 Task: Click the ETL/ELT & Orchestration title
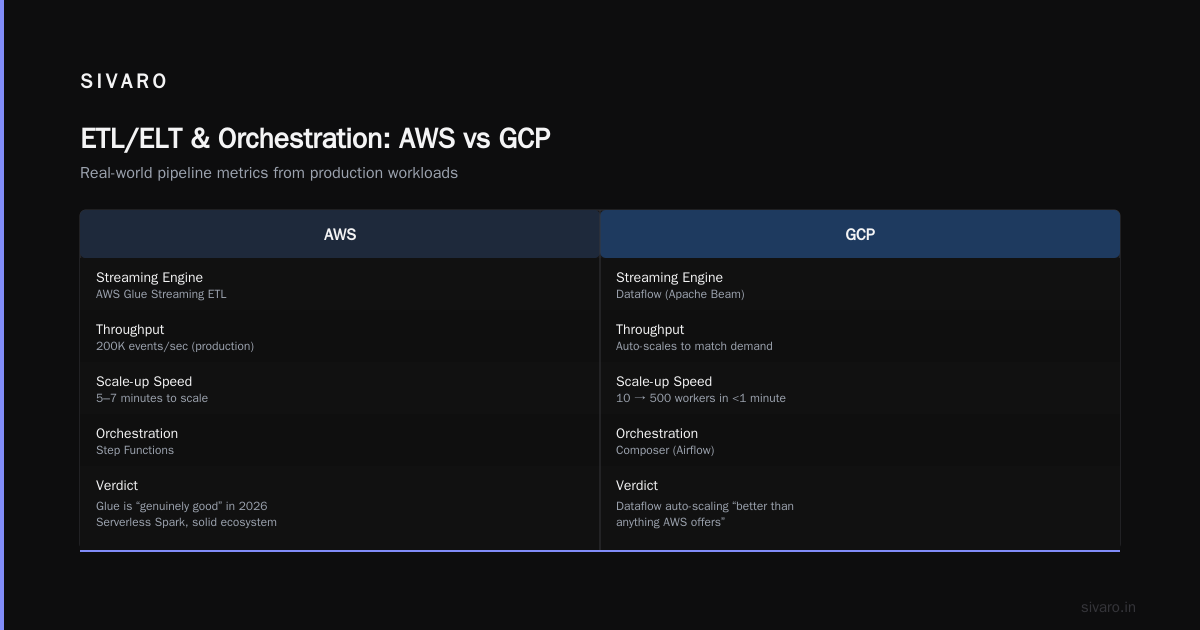coord(315,138)
